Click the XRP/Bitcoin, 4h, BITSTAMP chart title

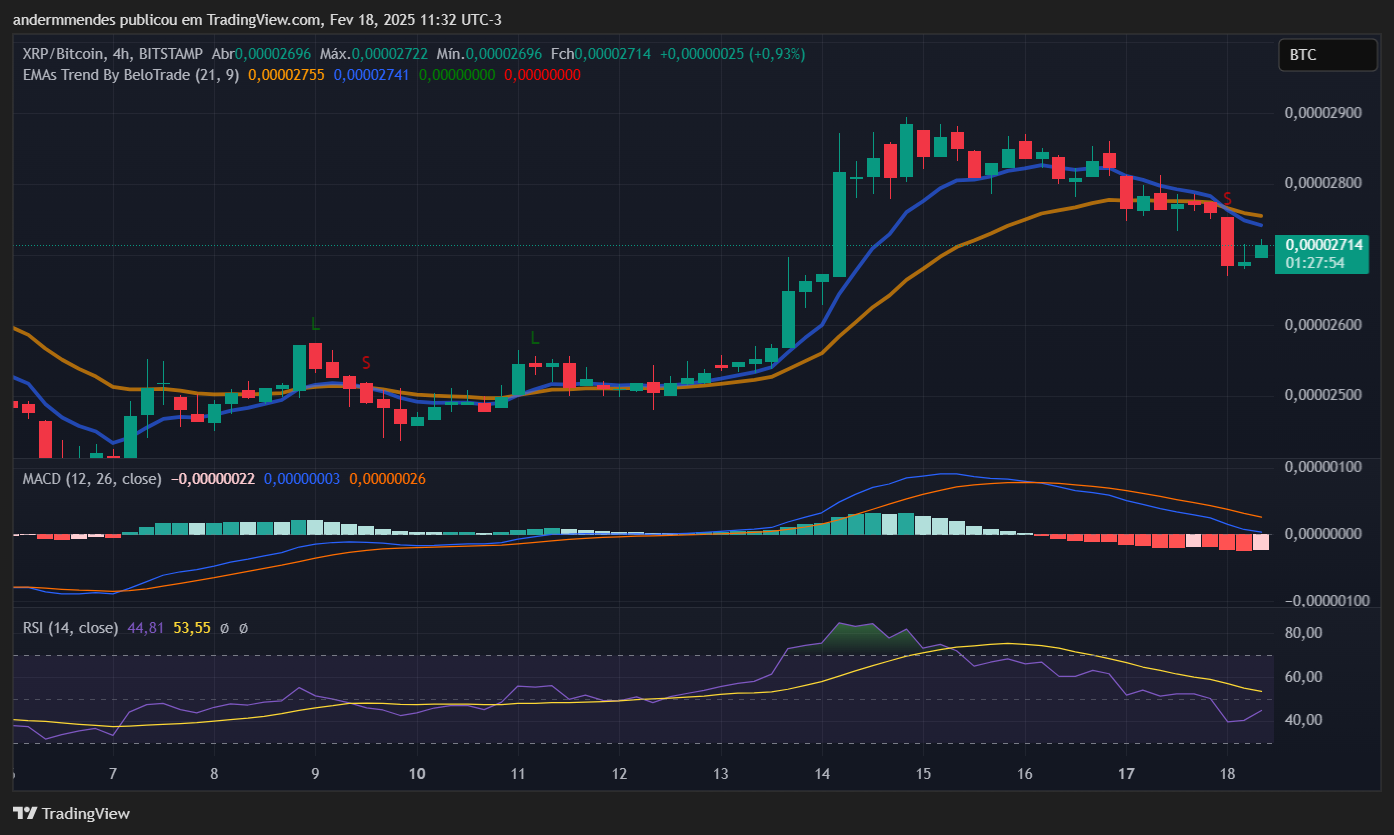pos(113,54)
